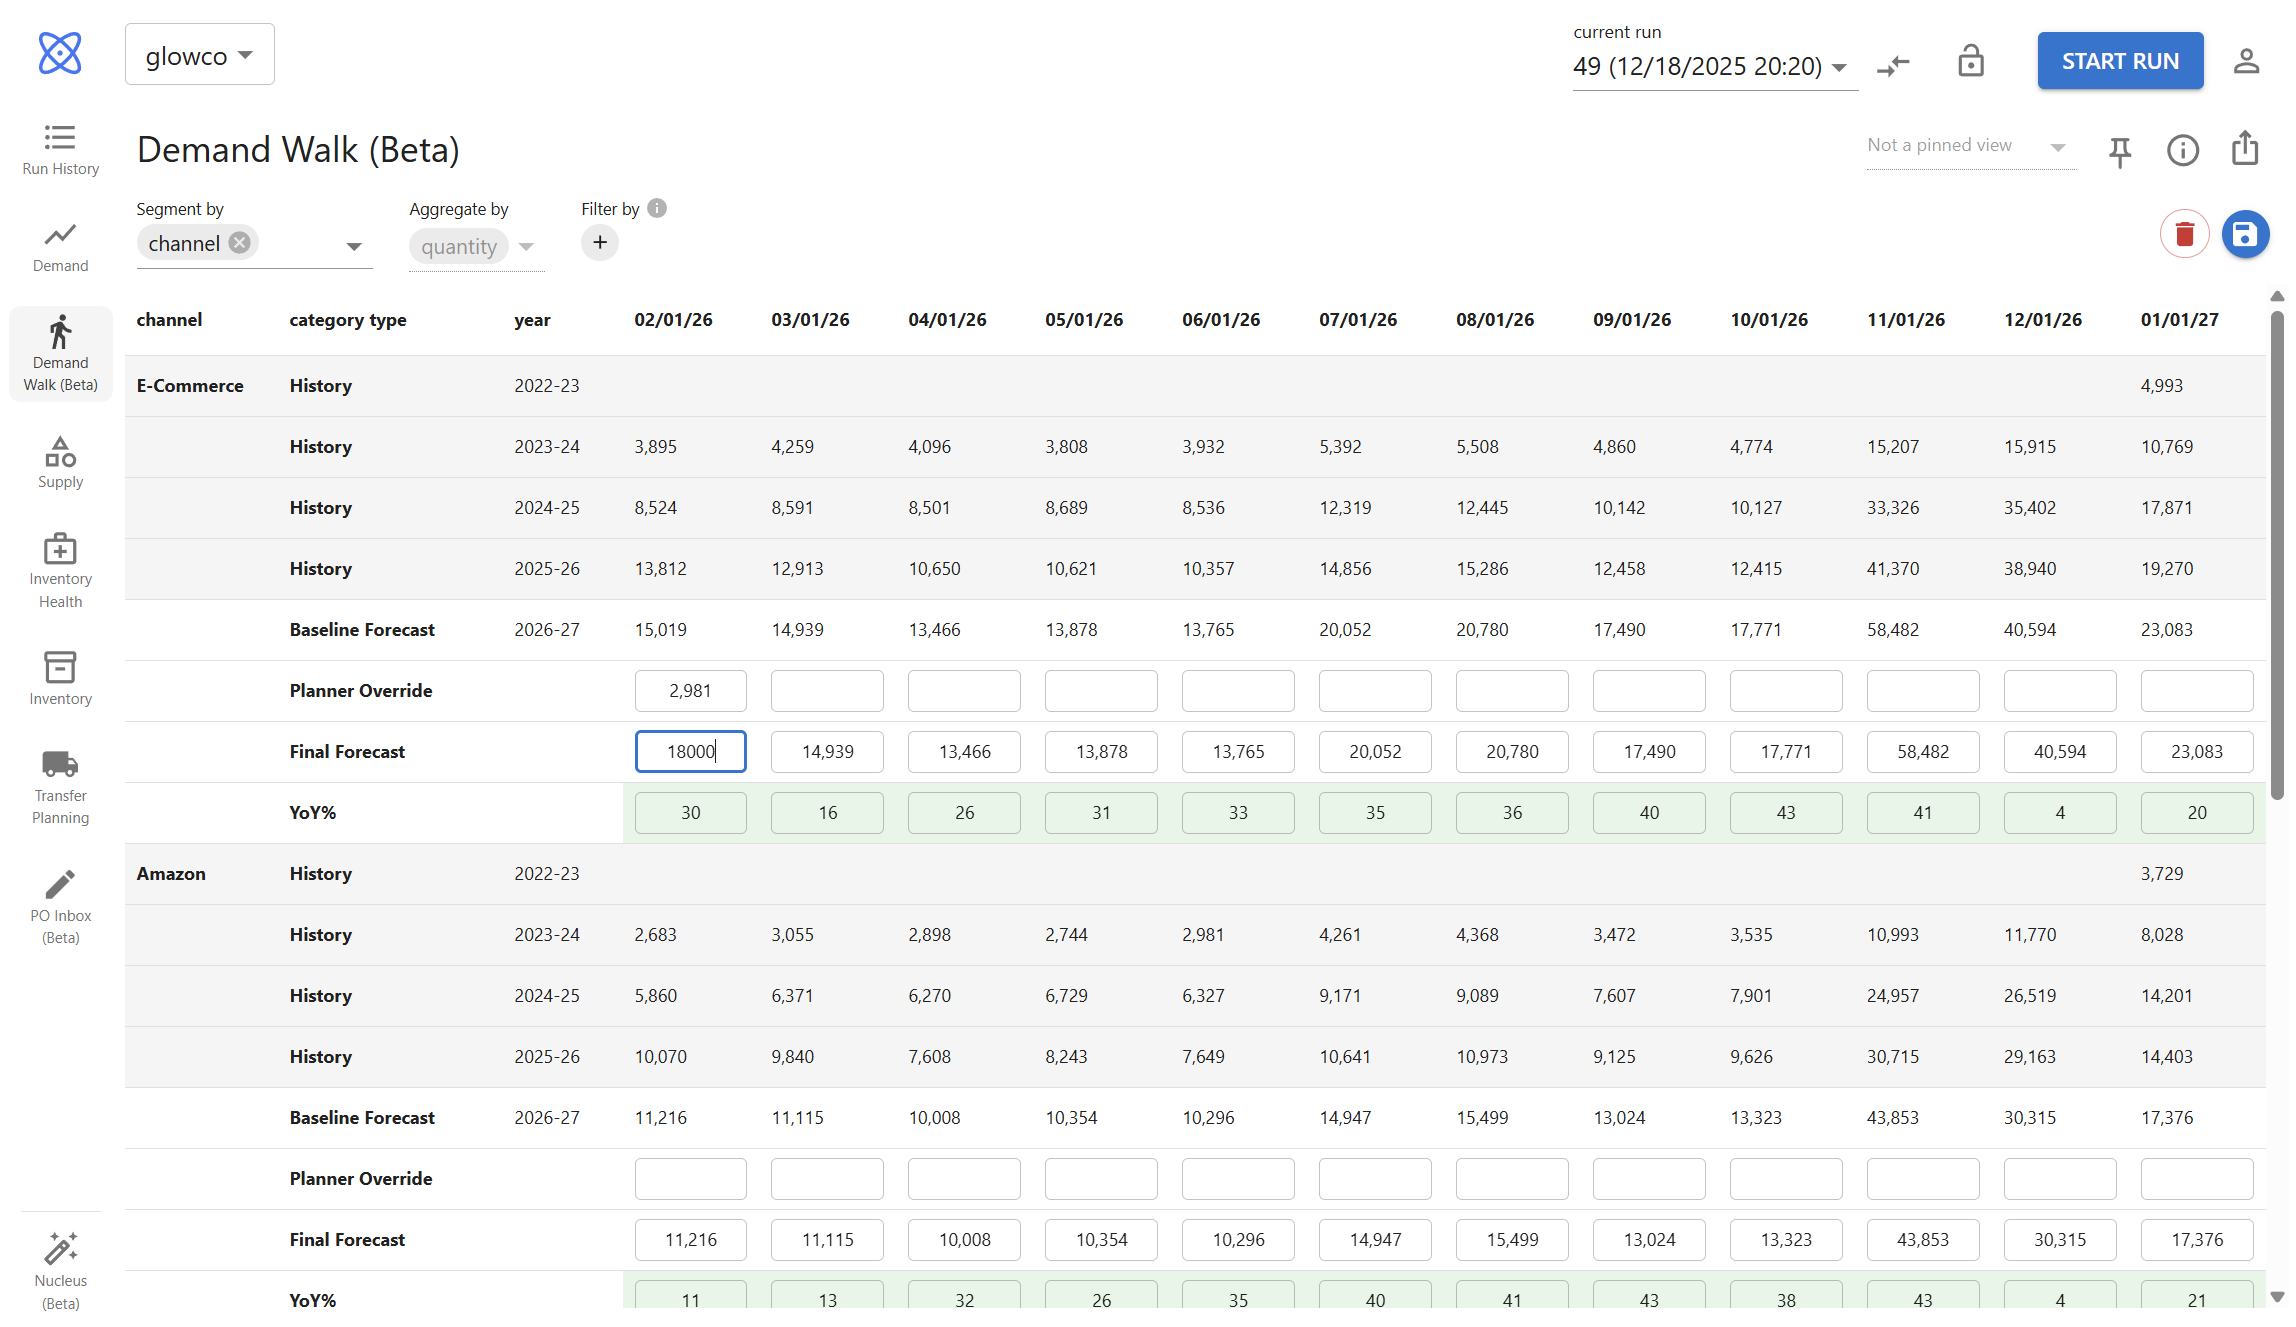This screenshot has height=1327, width=2296.
Task: Save changes with the blue save button
Action: tap(2245, 234)
